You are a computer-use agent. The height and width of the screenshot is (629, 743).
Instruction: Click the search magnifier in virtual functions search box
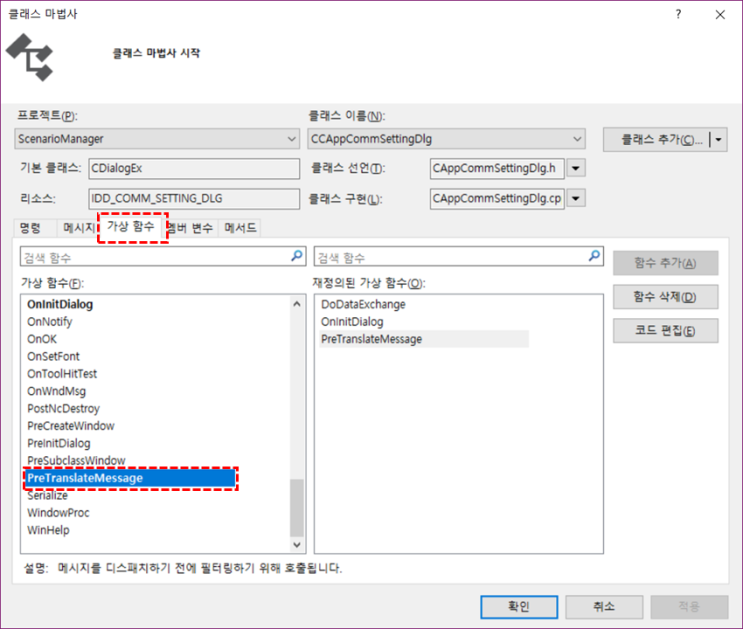[x=297, y=256]
